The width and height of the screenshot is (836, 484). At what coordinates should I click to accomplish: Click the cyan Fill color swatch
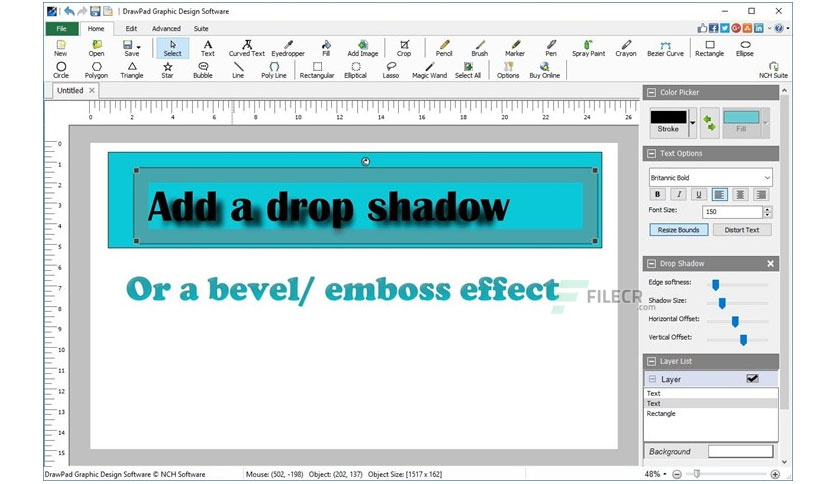[x=741, y=117]
